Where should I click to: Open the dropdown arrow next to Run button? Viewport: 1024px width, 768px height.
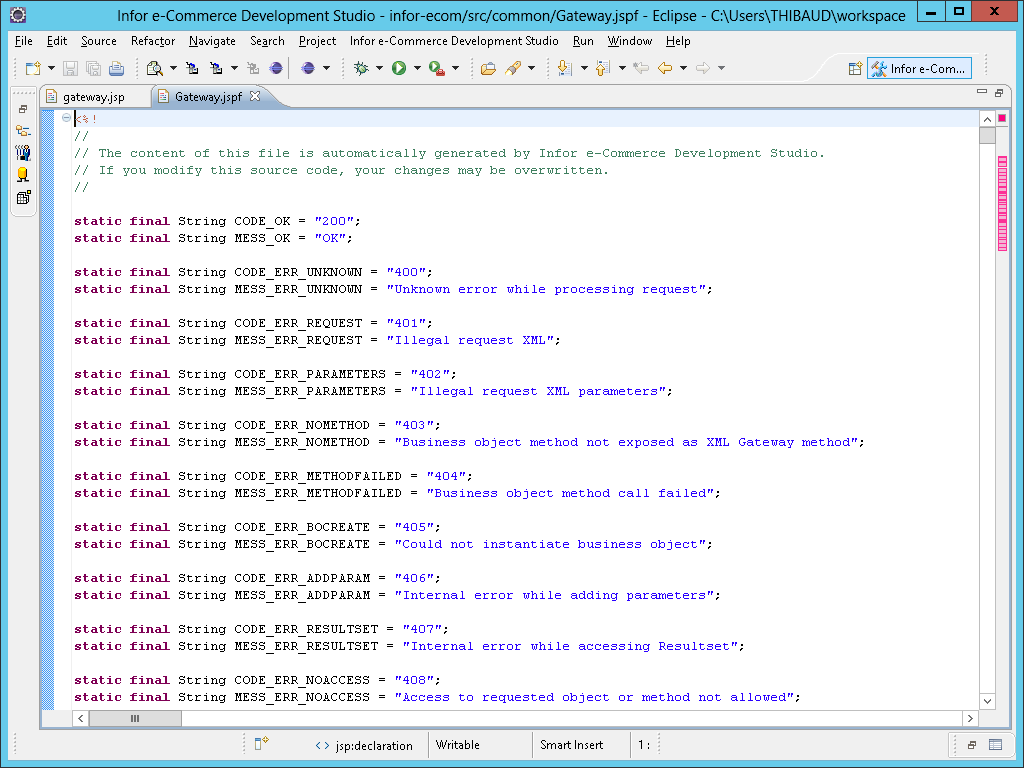tap(417, 68)
